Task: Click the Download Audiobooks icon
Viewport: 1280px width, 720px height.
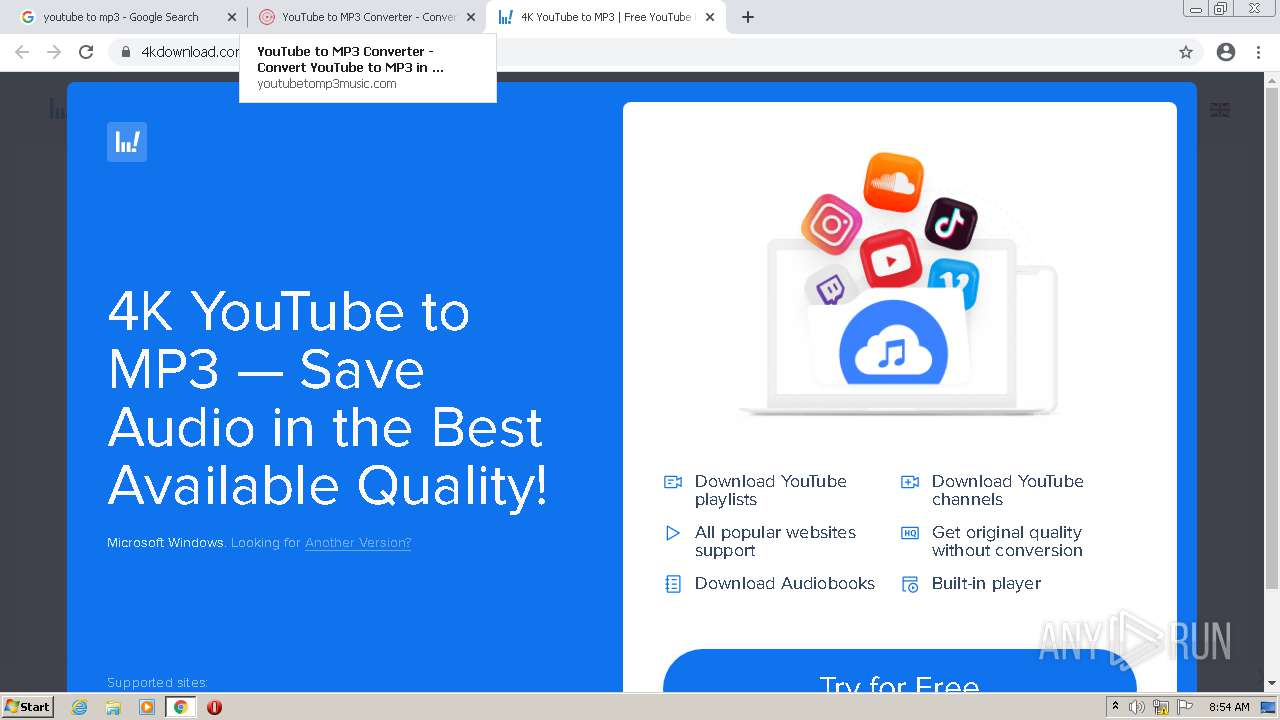Action: [673, 584]
